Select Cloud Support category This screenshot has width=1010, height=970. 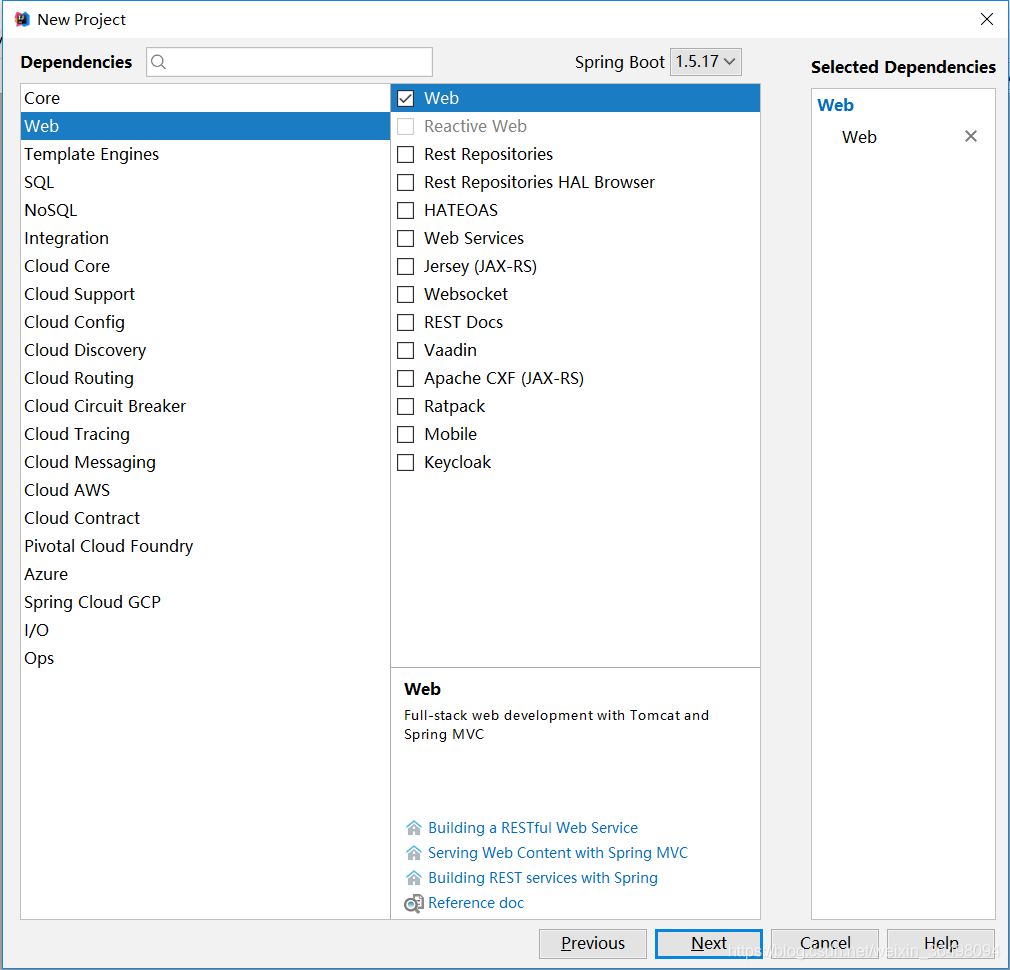[205, 294]
